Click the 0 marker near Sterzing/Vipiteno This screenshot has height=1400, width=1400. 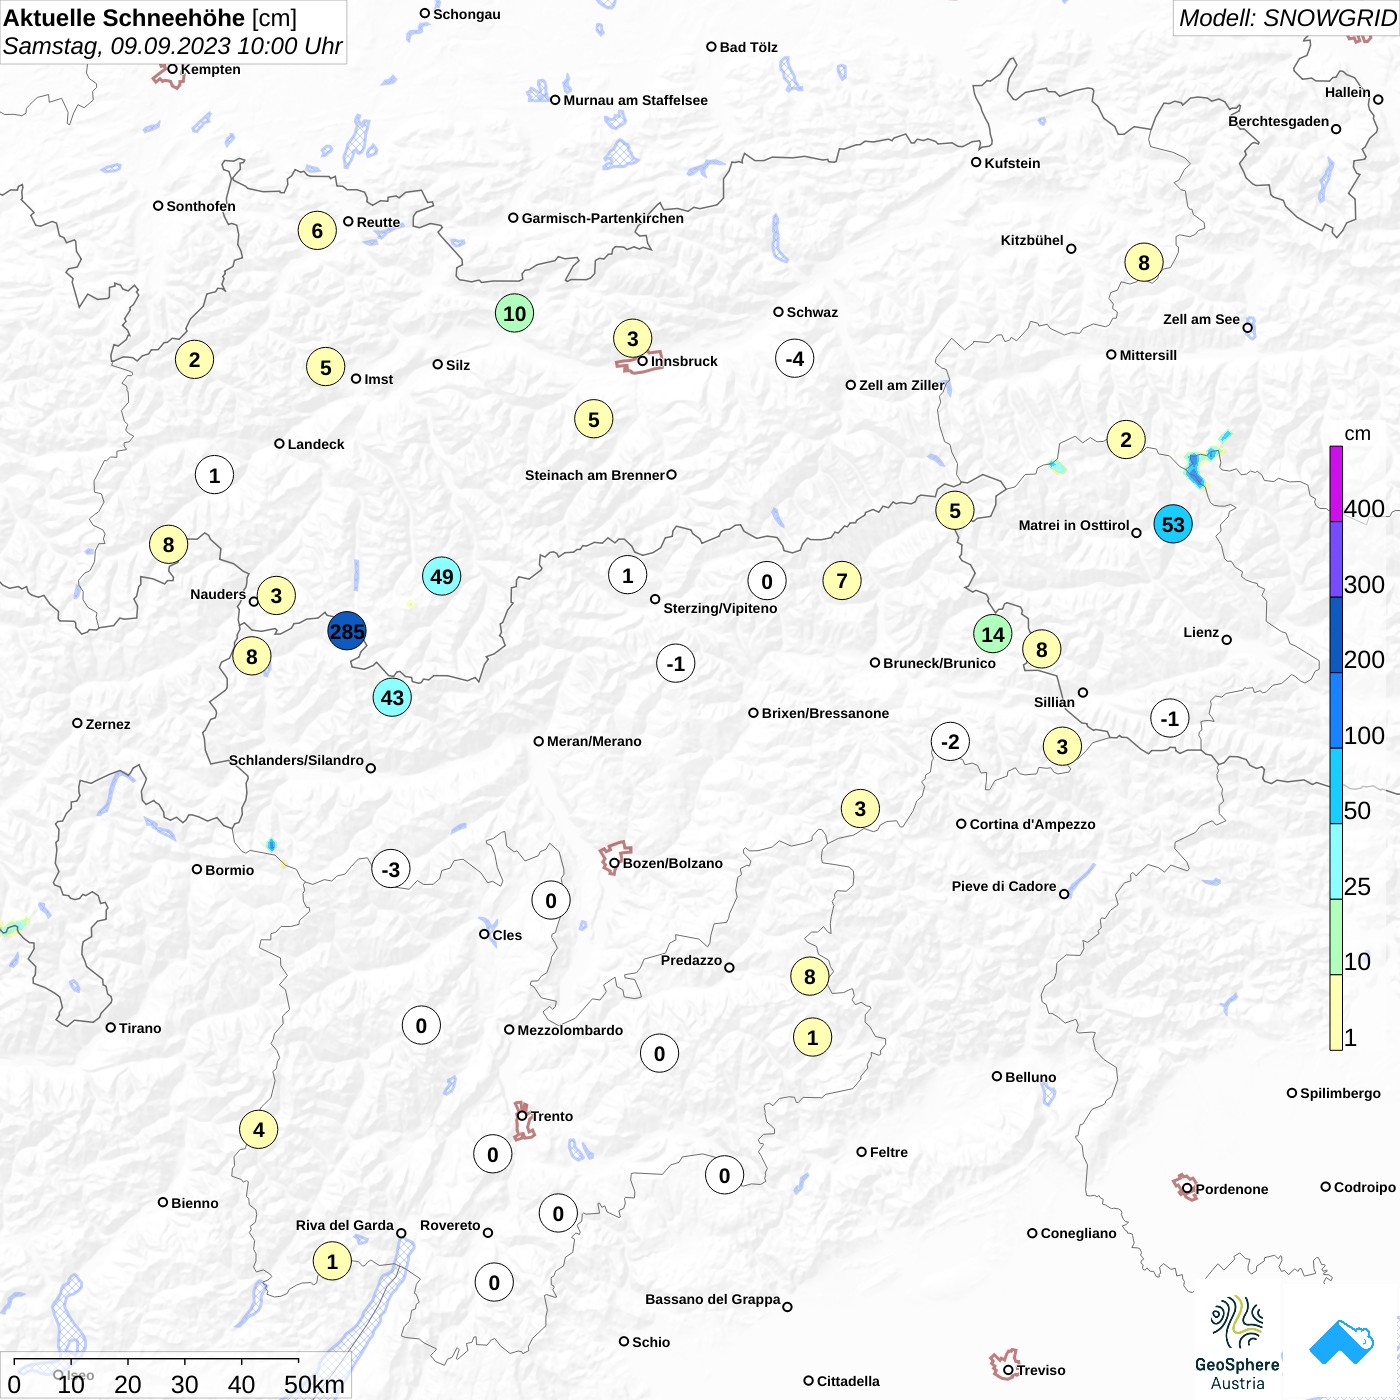[767, 581]
